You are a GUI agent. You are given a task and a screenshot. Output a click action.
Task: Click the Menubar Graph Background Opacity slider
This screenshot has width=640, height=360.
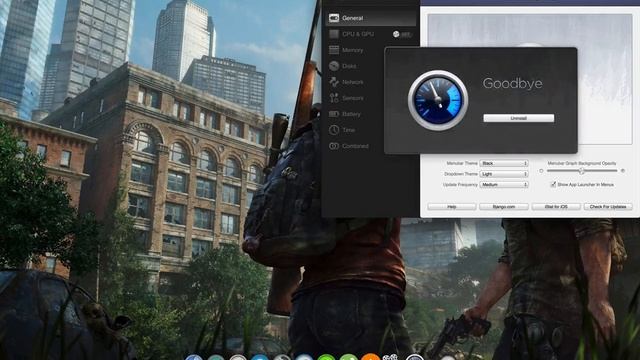tap(582, 171)
